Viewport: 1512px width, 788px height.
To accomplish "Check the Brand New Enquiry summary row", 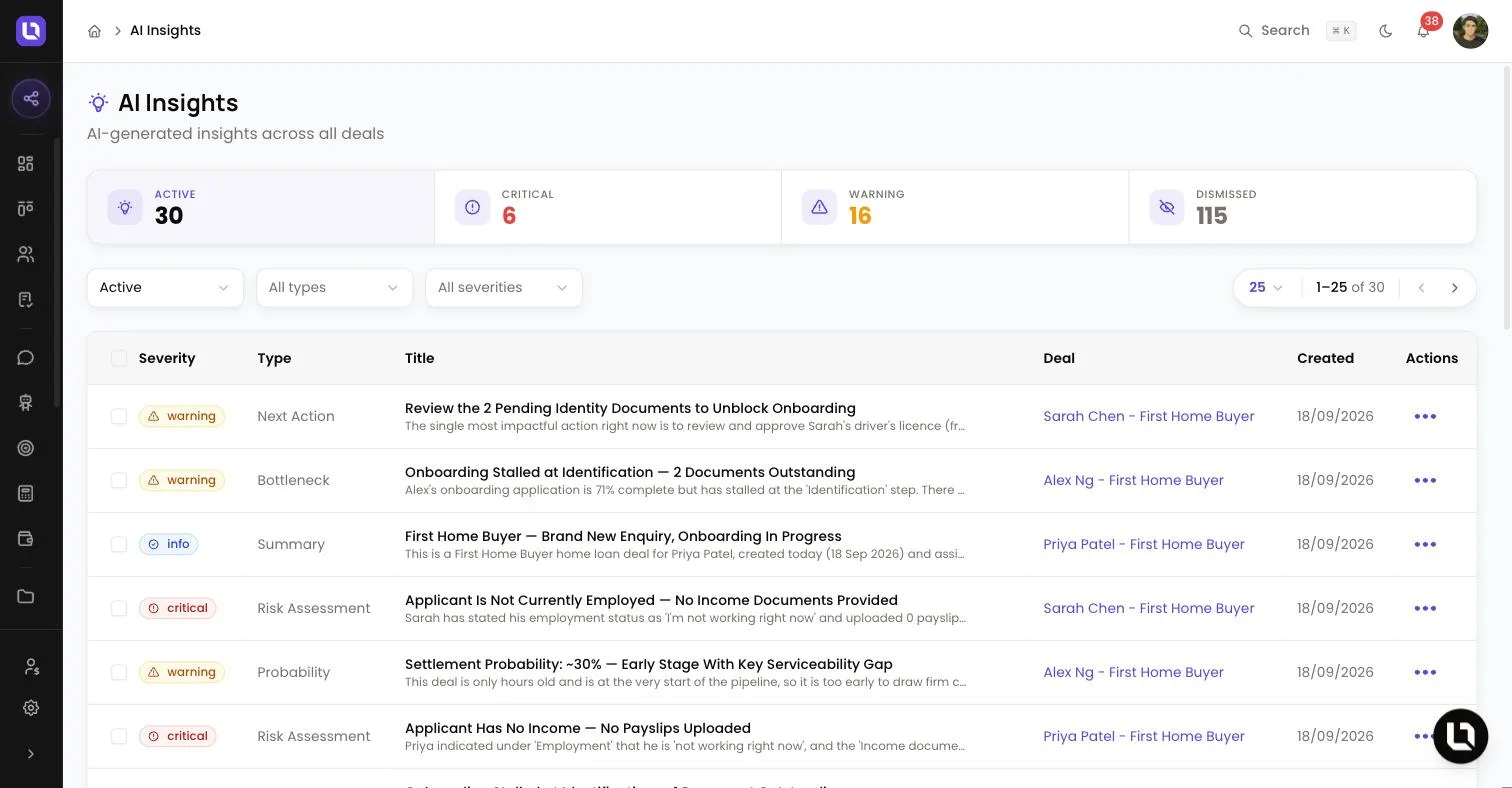I will (119, 544).
